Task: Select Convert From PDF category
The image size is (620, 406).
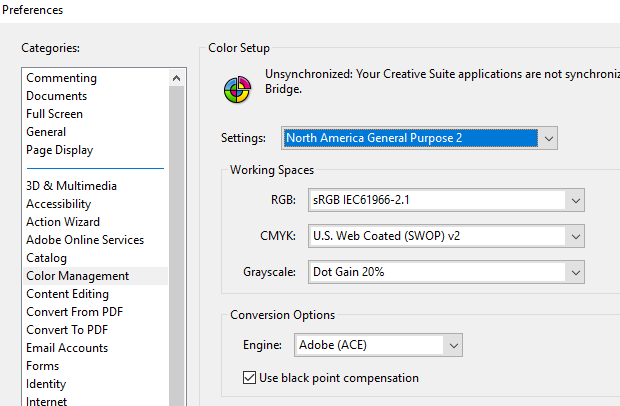Action: point(75,312)
